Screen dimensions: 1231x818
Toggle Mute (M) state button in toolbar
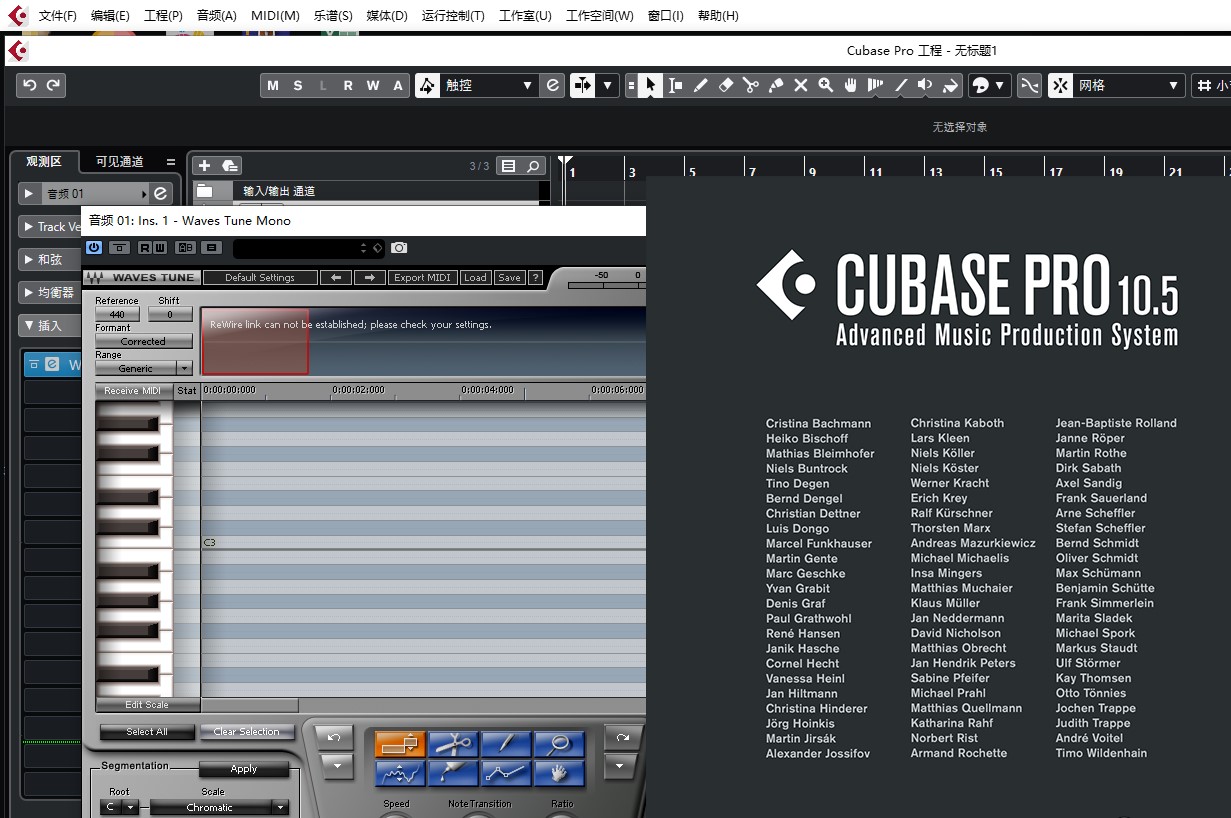pyautogui.click(x=273, y=86)
